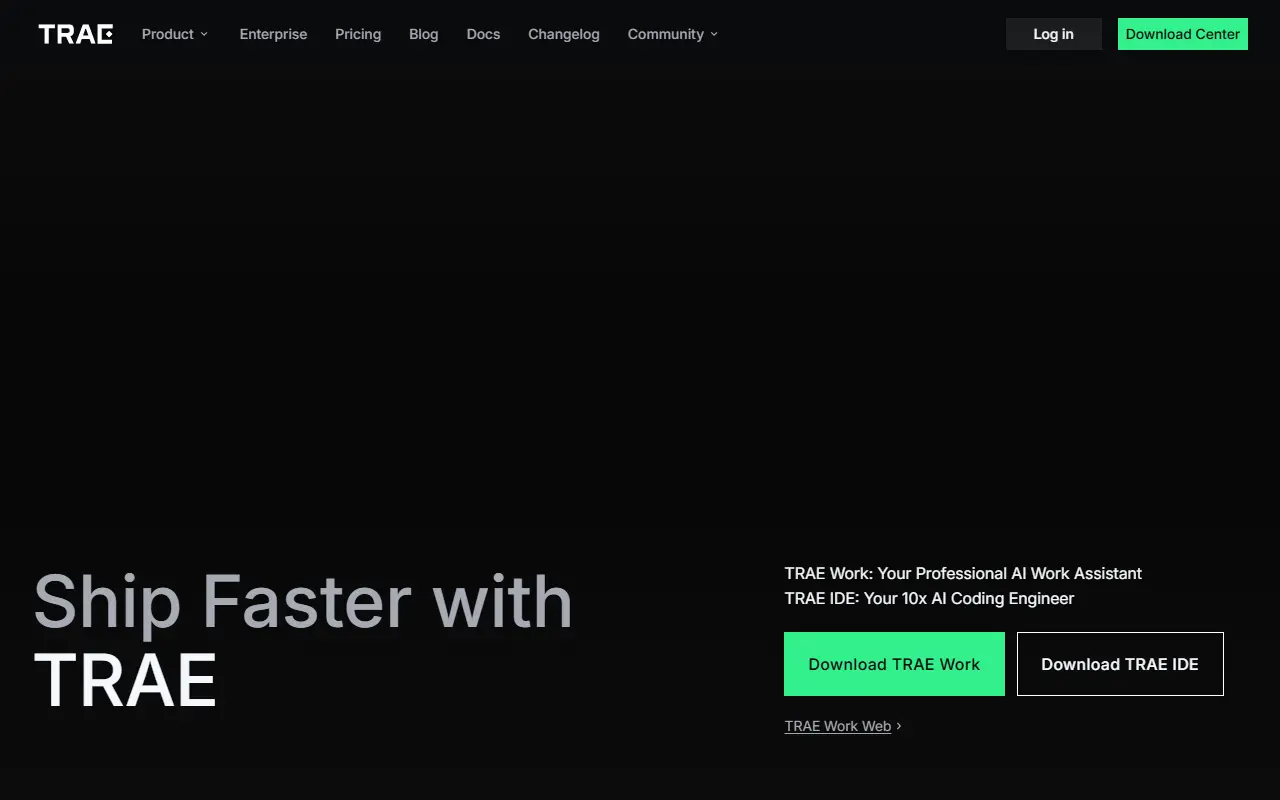This screenshot has height=800, width=1280.
Task: Open the Enterprise page
Action: 273,34
